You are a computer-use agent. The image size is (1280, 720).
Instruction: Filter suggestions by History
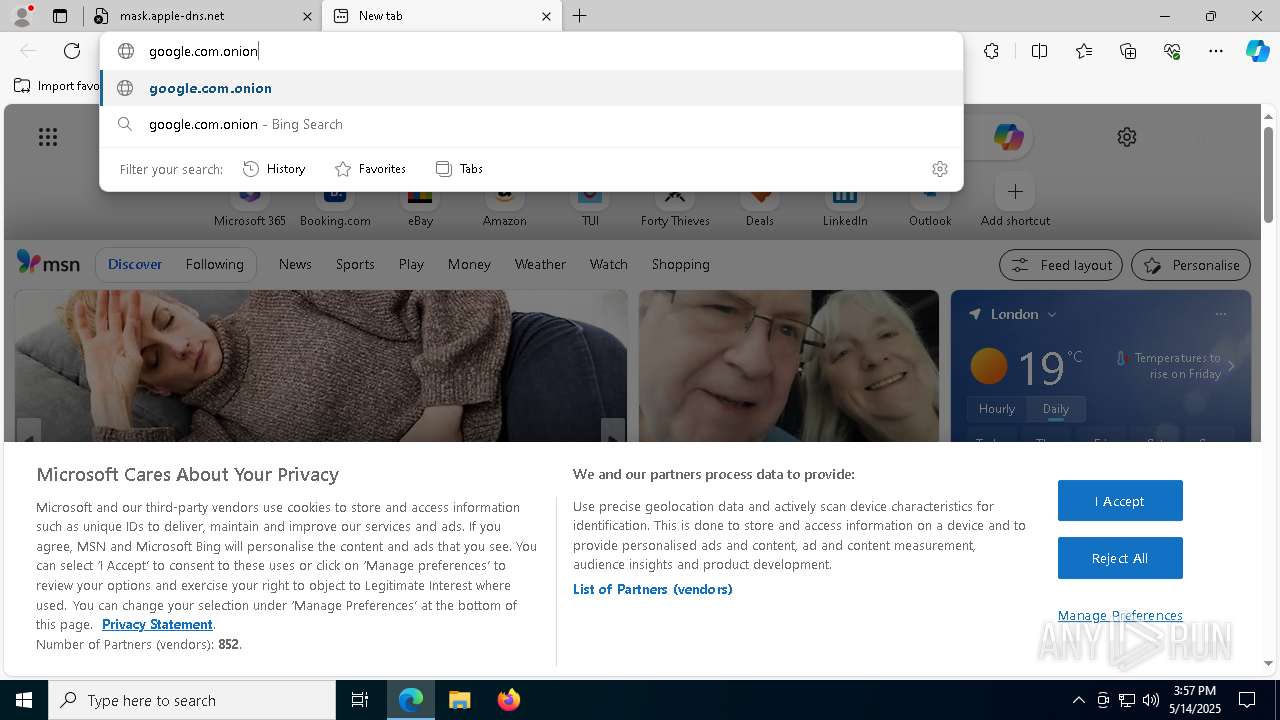(x=274, y=169)
